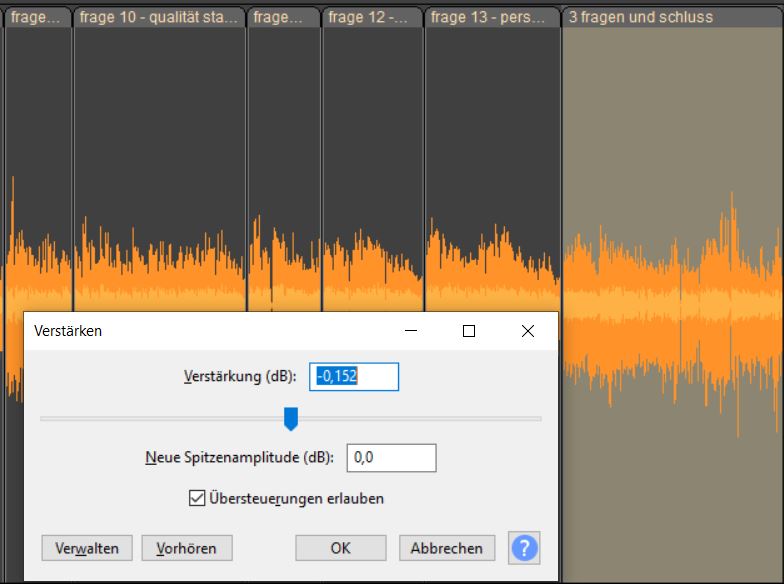Image resolution: width=784 pixels, height=584 pixels.
Task: Select clip titled 'frage 10 - qualität sta...'
Action: 159,18
